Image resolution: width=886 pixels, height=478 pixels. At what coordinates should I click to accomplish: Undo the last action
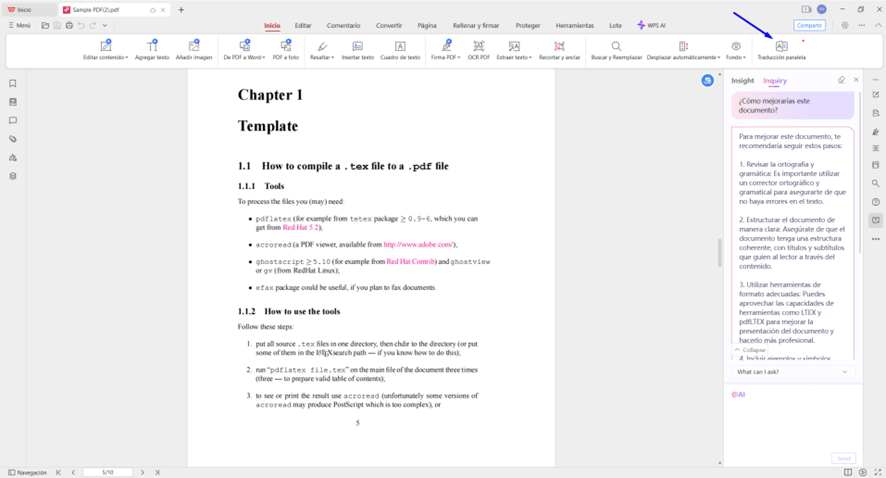(81, 25)
